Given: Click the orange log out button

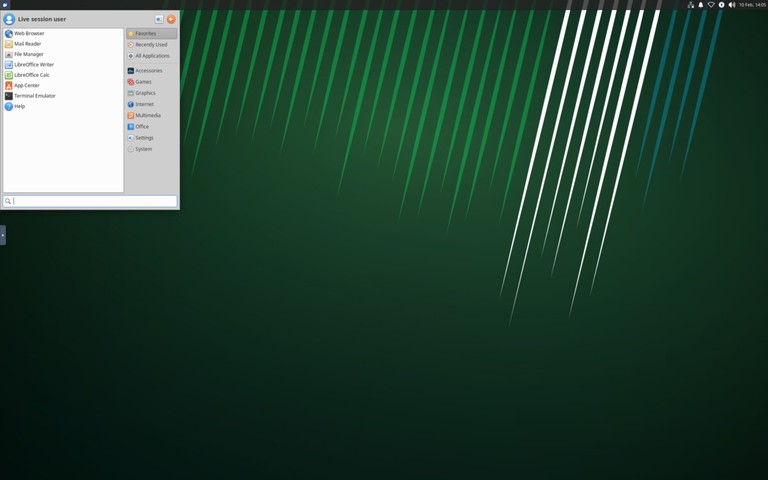Looking at the screenshot, I should pyautogui.click(x=171, y=19).
